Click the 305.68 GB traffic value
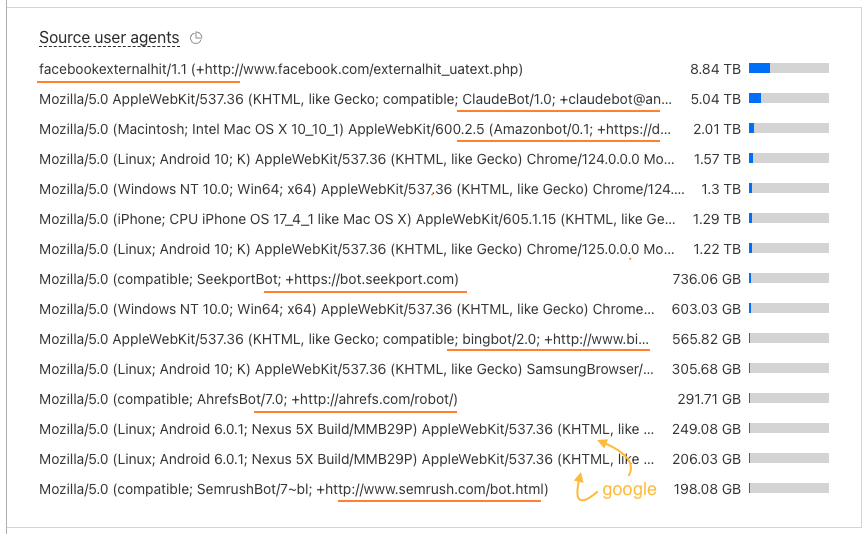 click(x=706, y=369)
